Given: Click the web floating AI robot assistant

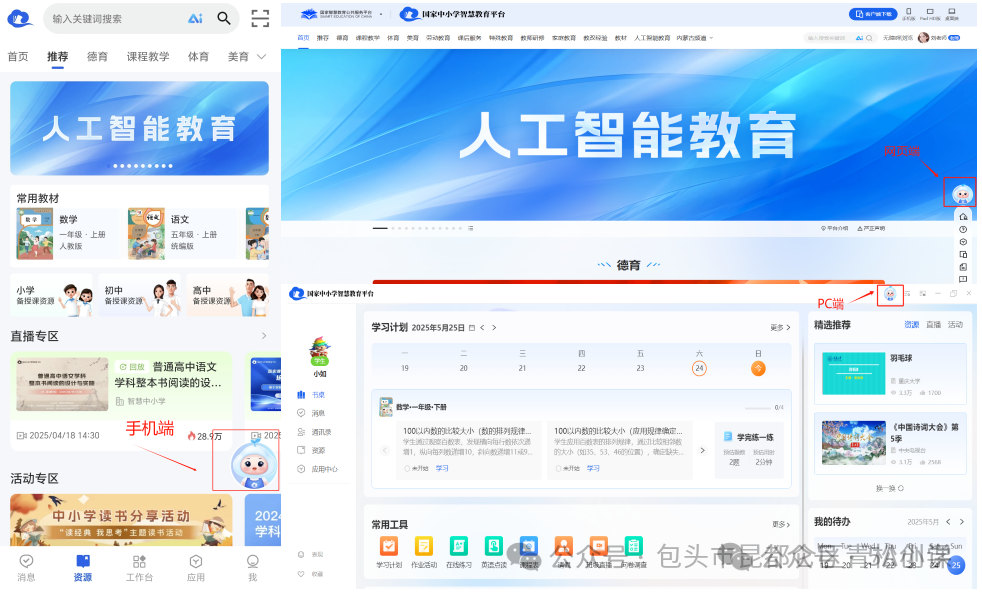Looking at the screenshot, I should tap(960, 194).
